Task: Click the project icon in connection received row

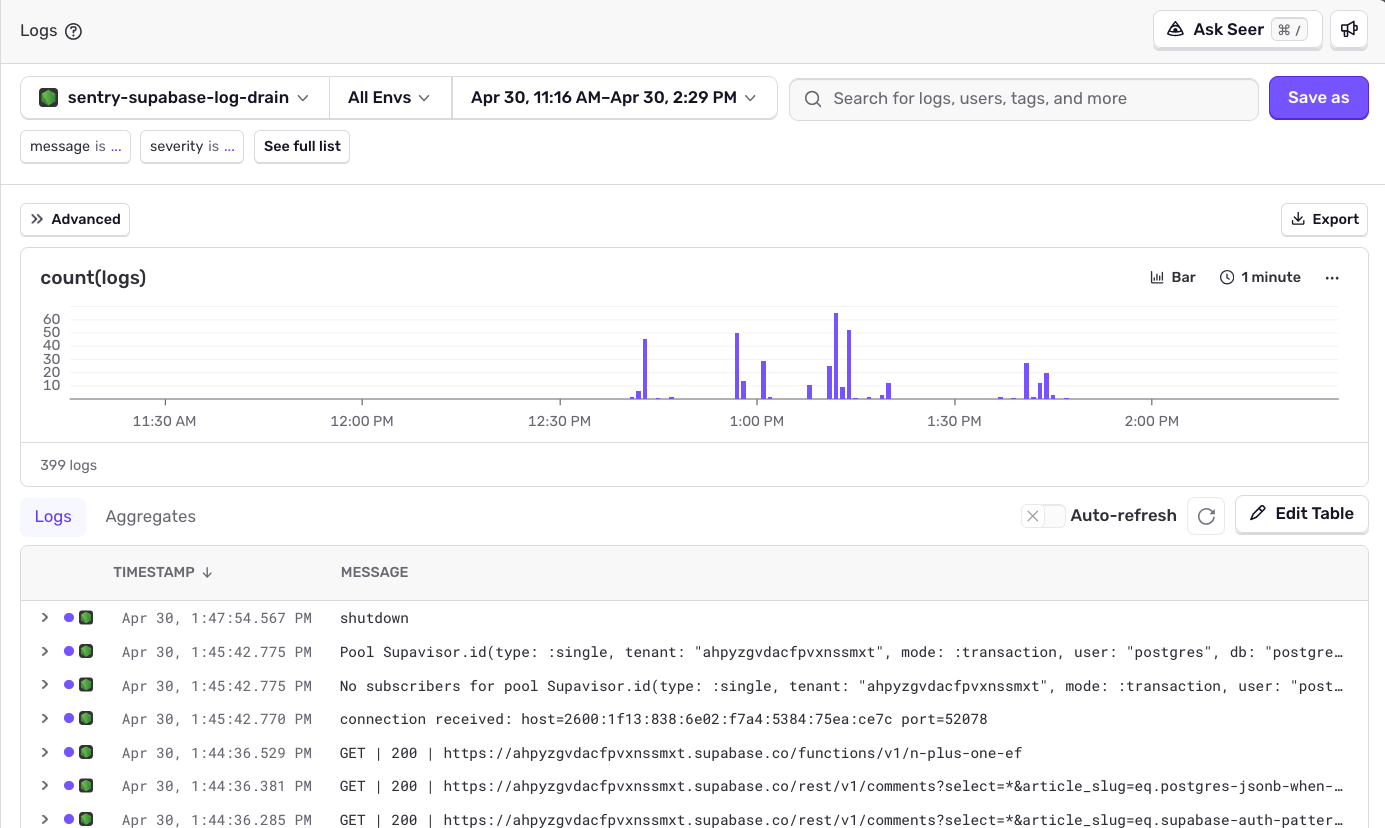Action: [86, 719]
